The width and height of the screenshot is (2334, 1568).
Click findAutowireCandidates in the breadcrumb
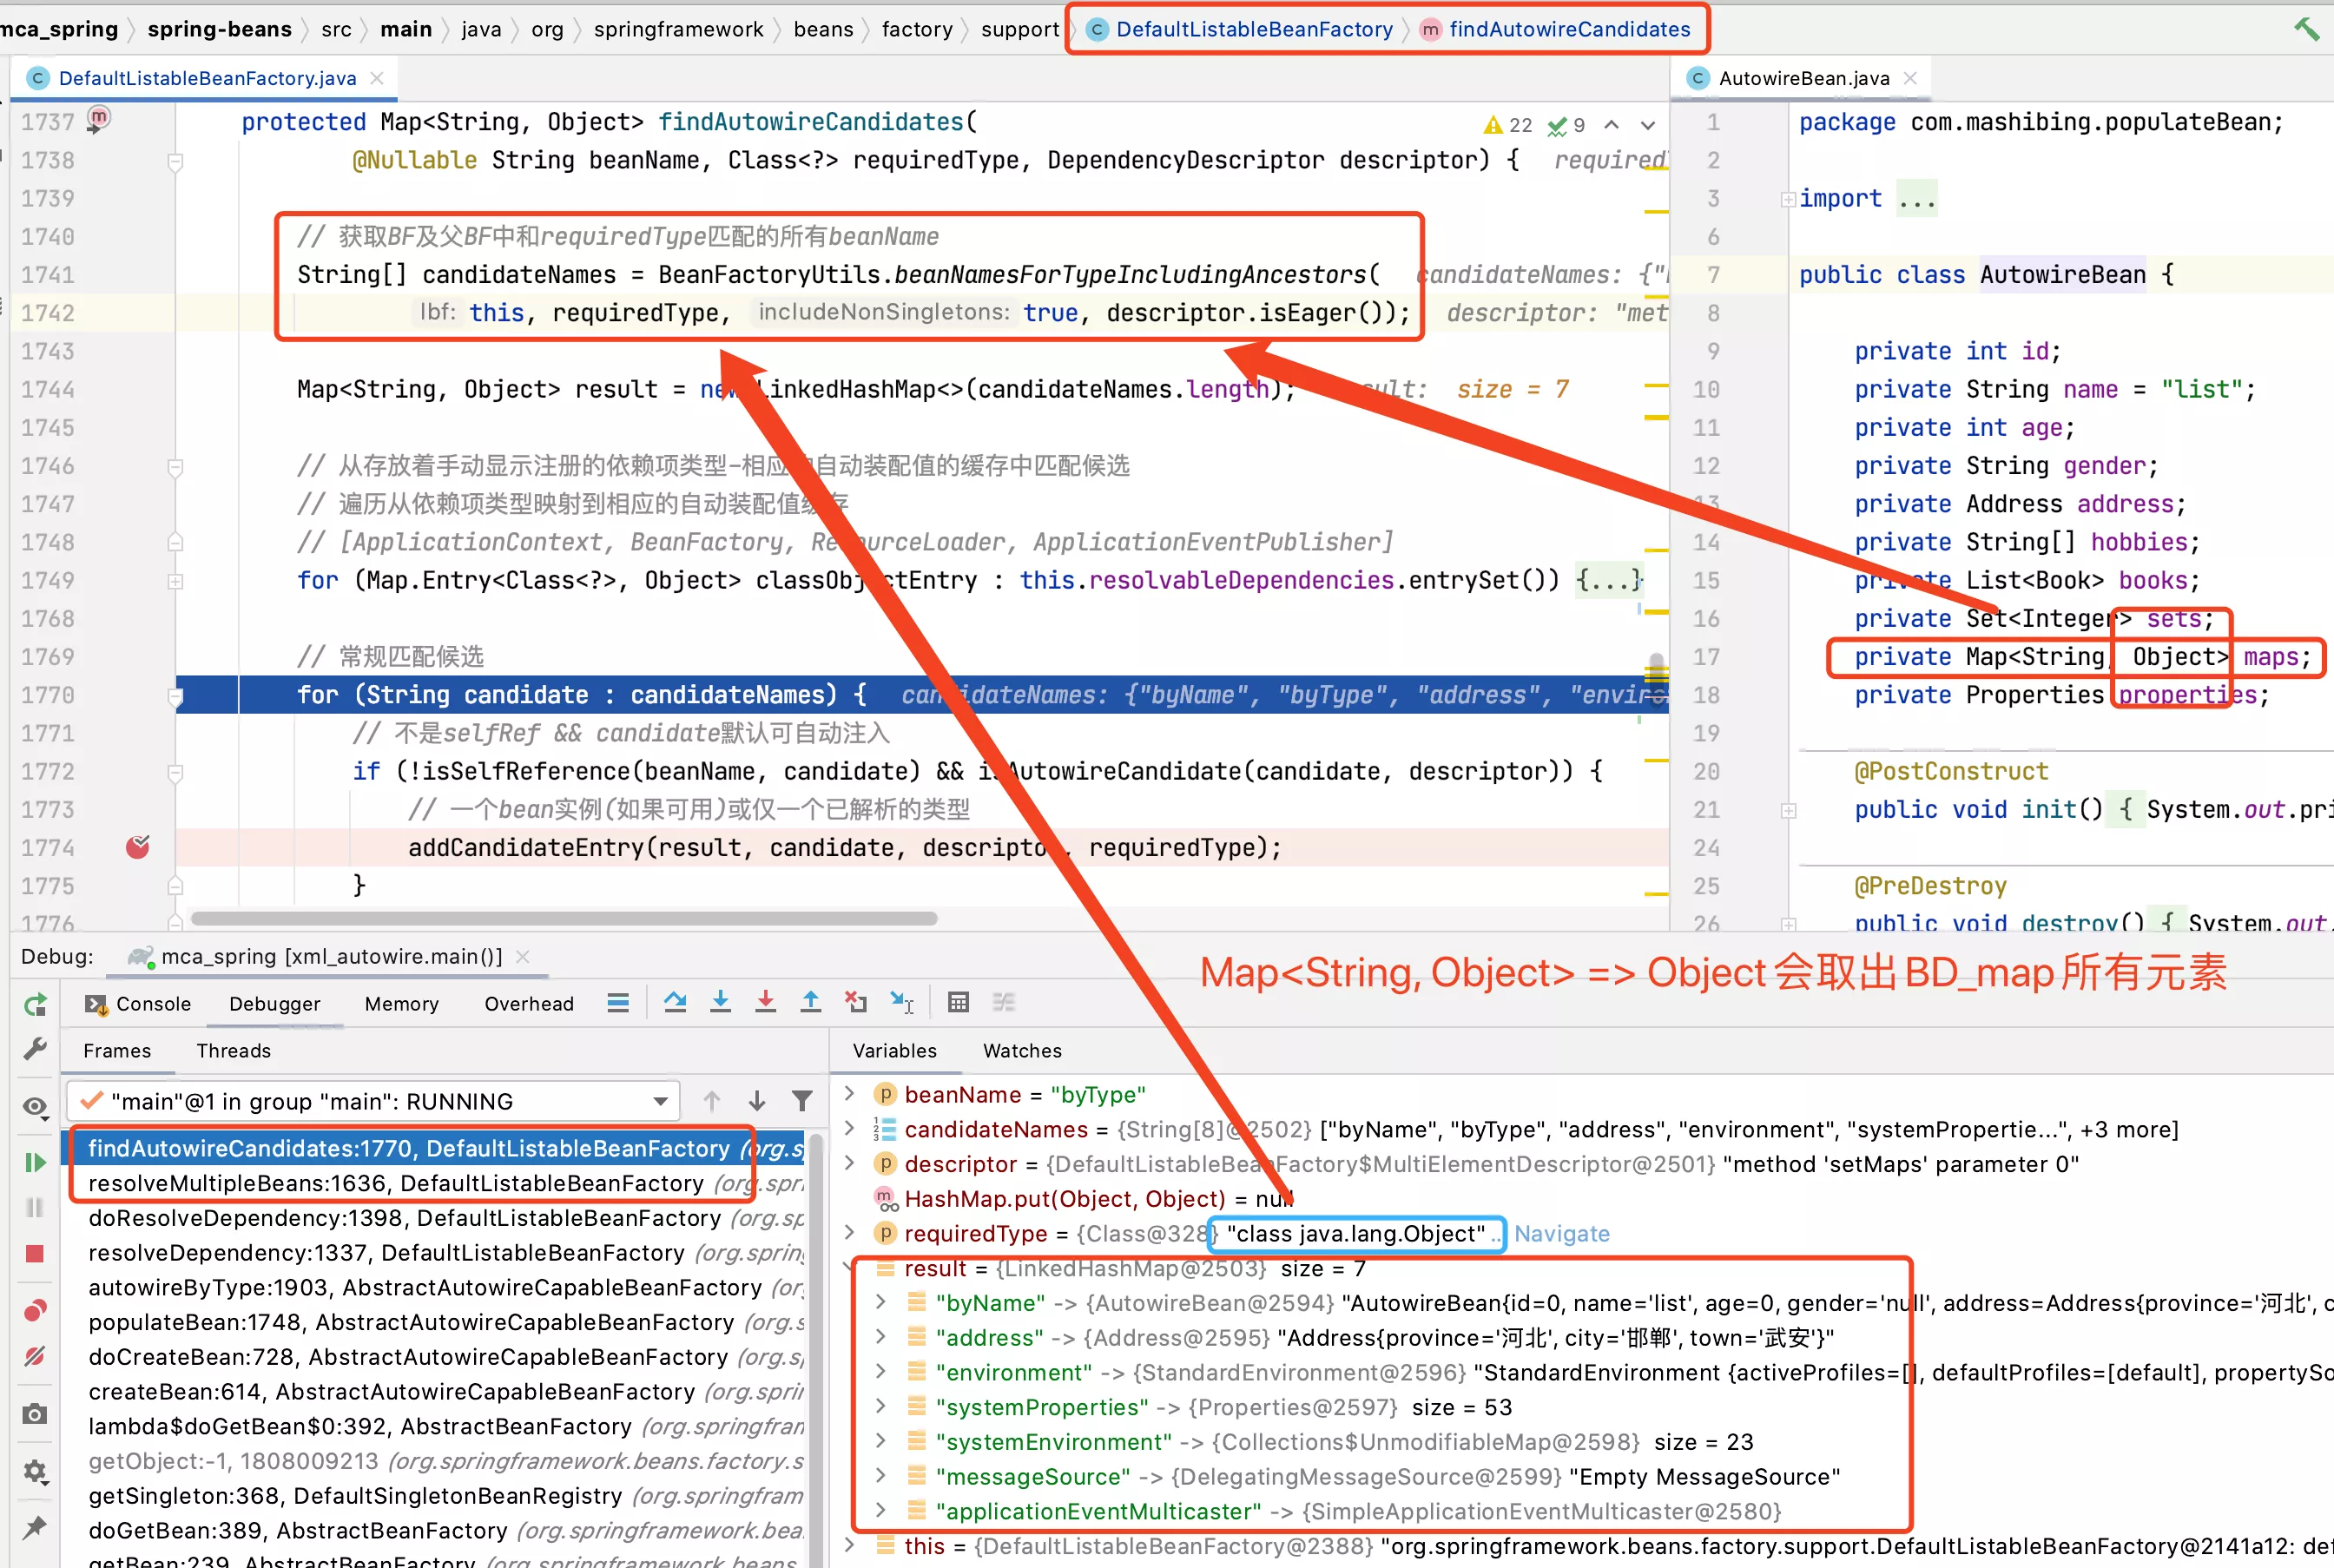pyautogui.click(x=1570, y=29)
